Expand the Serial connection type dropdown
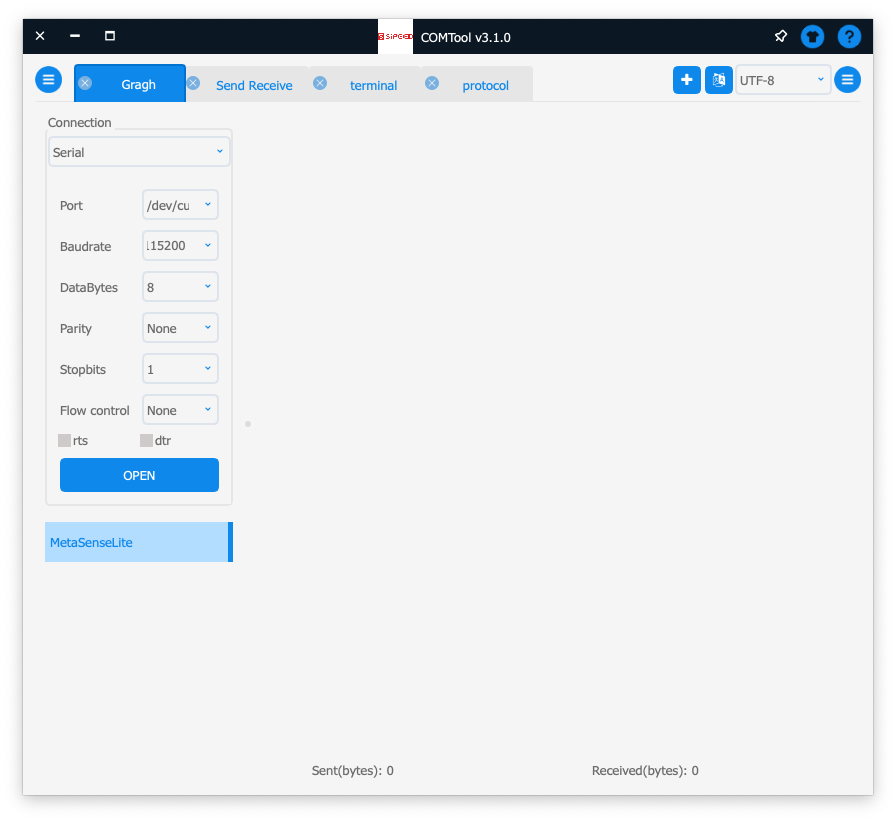Viewport: 896px width, 822px height. [x=139, y=152]
